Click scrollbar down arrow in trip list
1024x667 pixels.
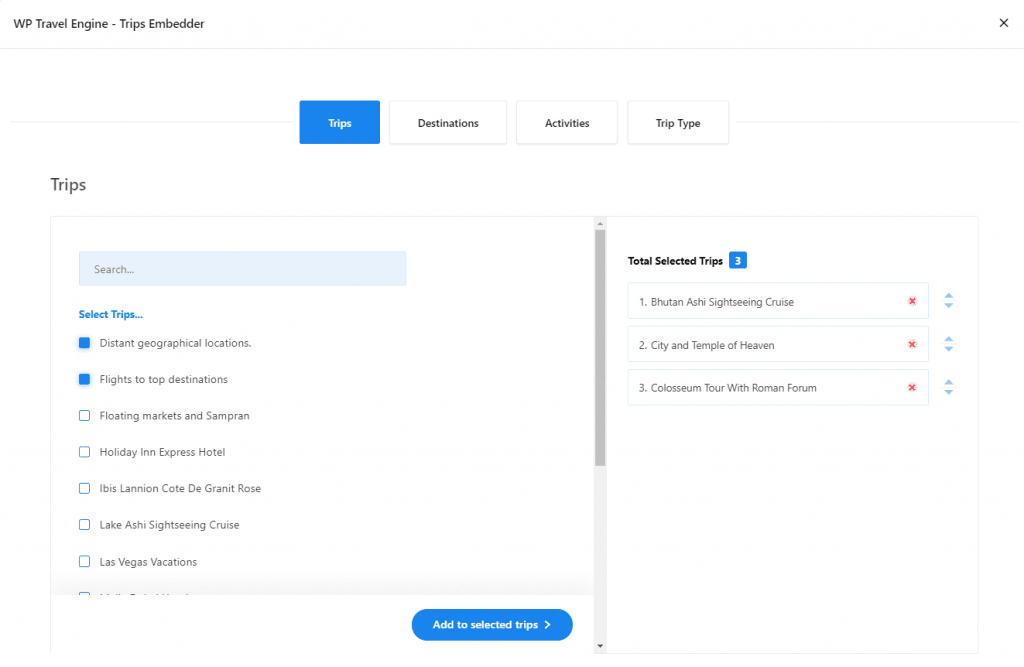click(x=600, y=646)
